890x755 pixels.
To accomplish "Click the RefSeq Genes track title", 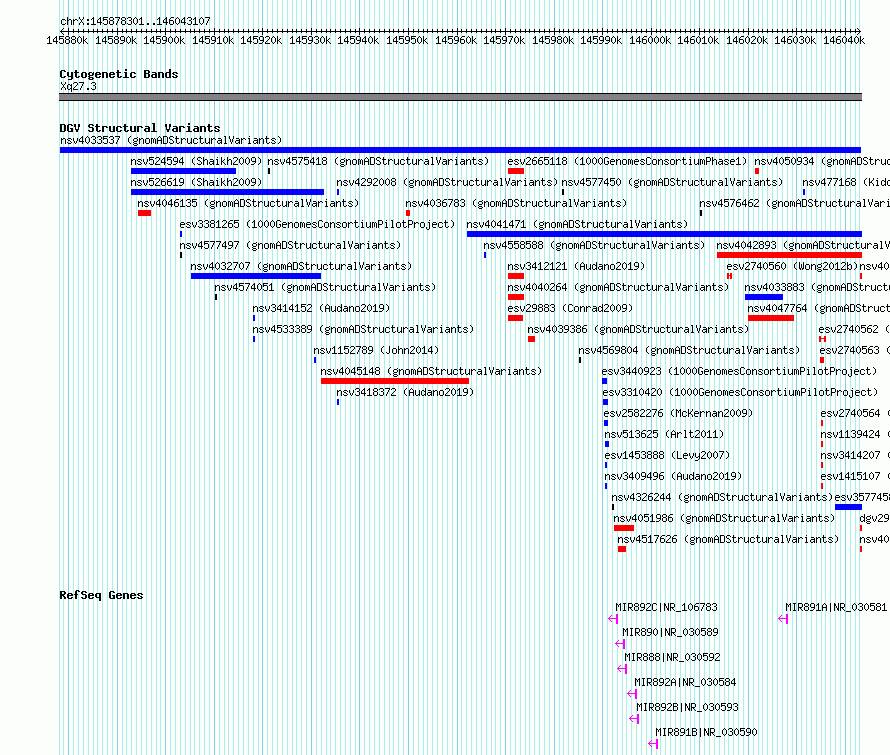I will (x=101, y=595).
